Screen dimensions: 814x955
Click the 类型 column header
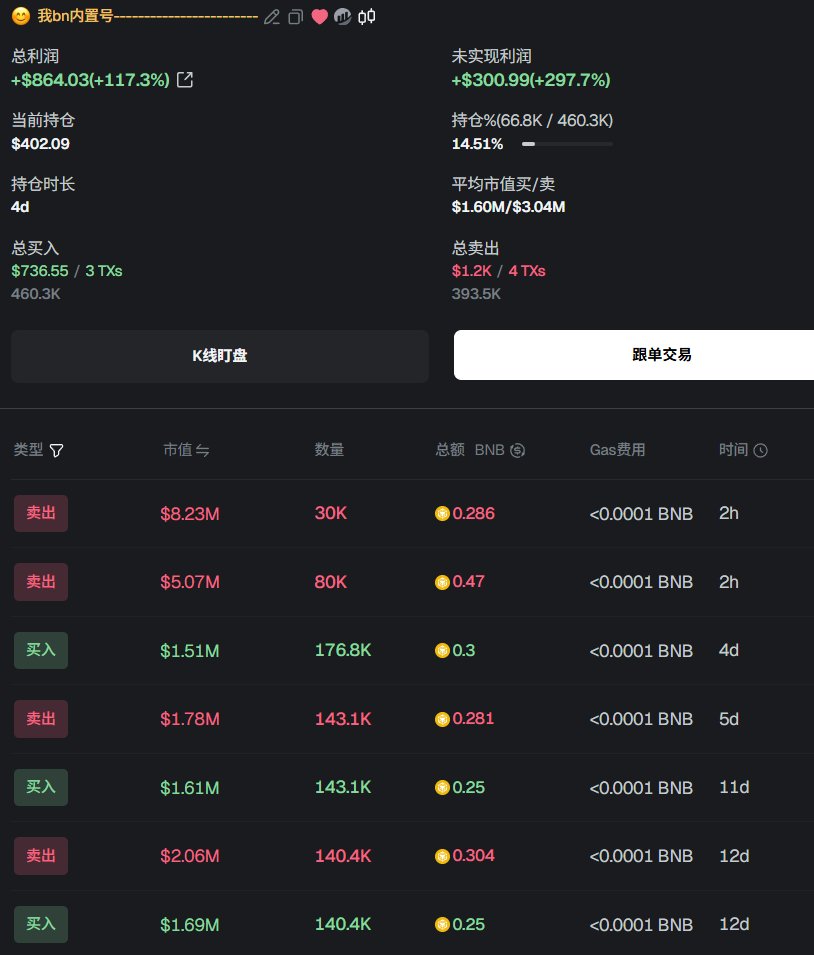coord(28,450)
